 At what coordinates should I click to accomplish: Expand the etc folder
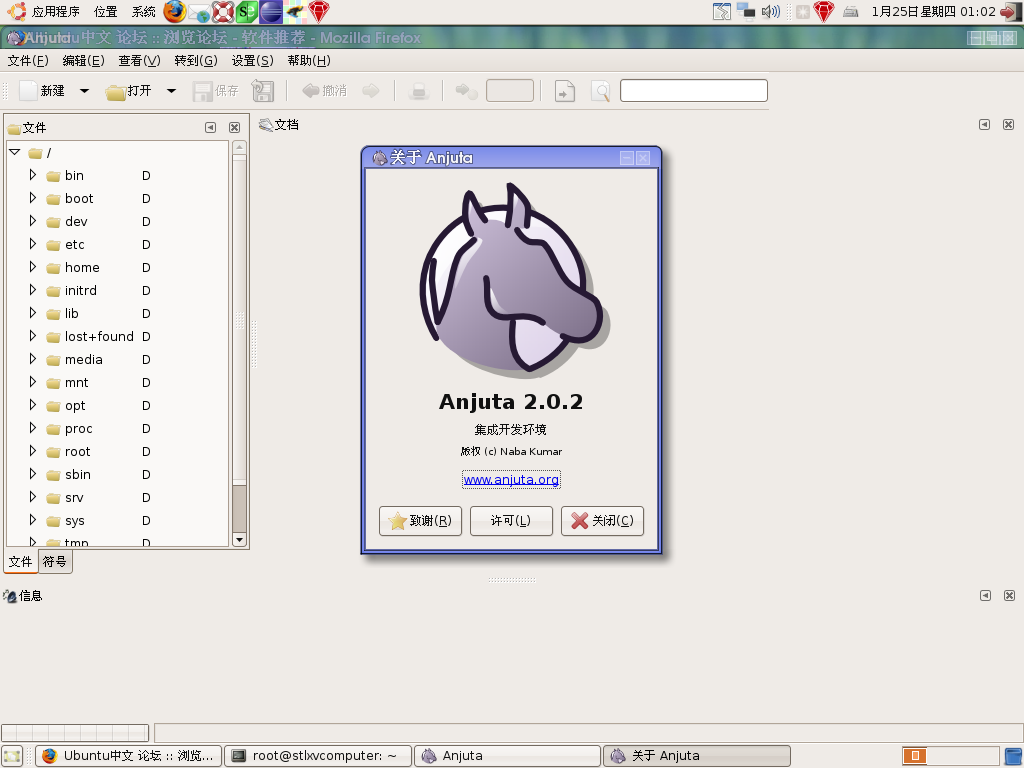click(32, 244)
